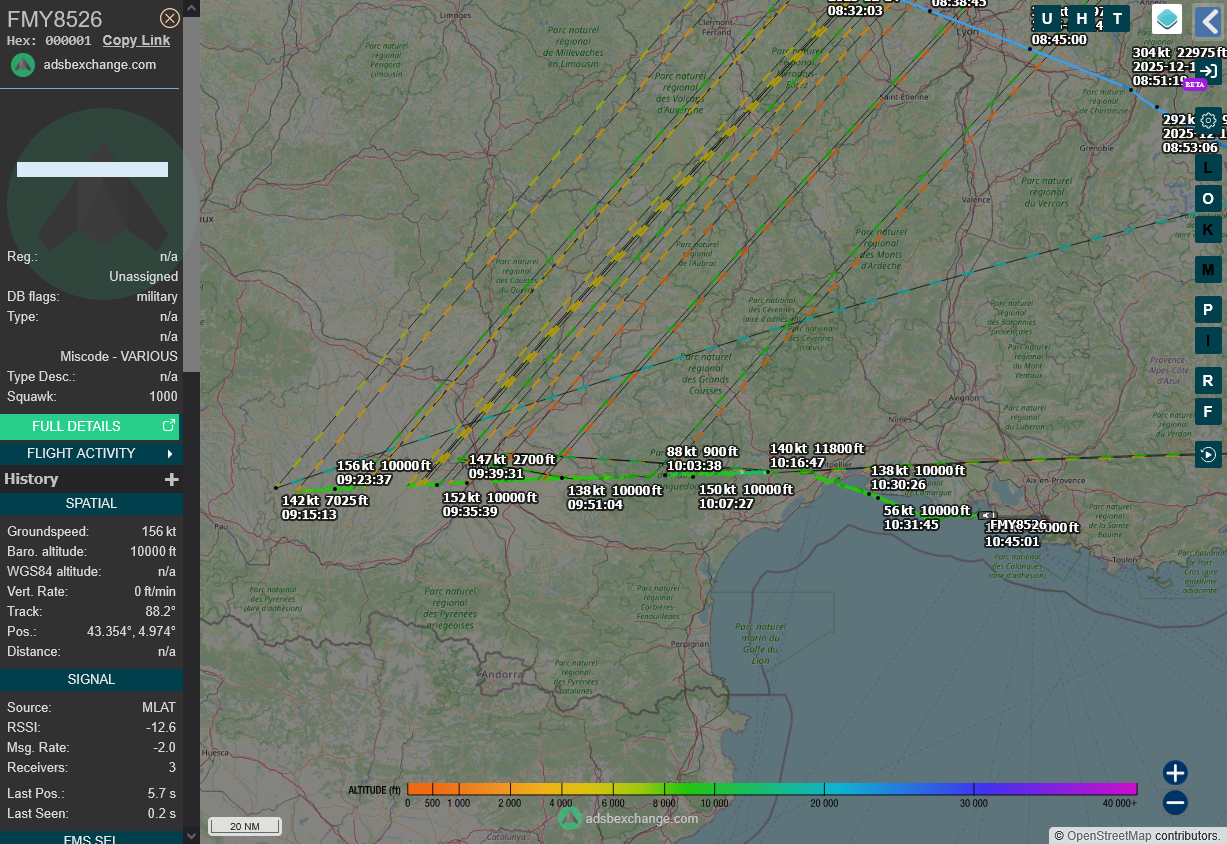Screen dimensions: 1227x844
Task: Collapse the sidebar with the back arrow
Action: [1208, 20]
